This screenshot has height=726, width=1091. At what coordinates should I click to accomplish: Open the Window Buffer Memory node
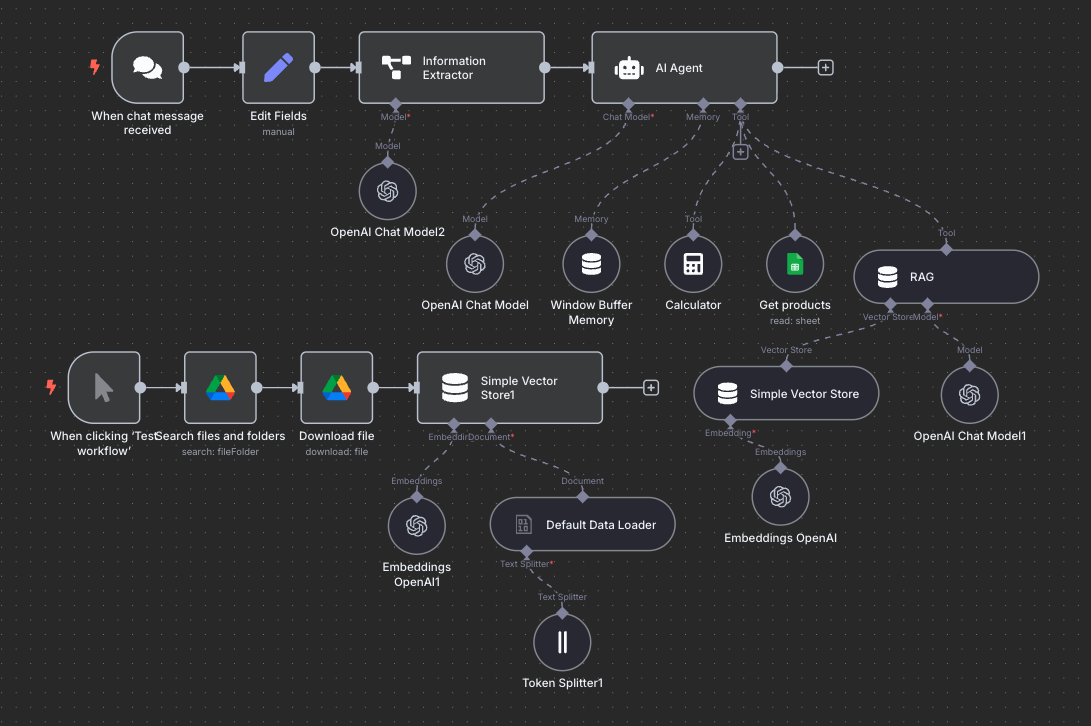591,264
